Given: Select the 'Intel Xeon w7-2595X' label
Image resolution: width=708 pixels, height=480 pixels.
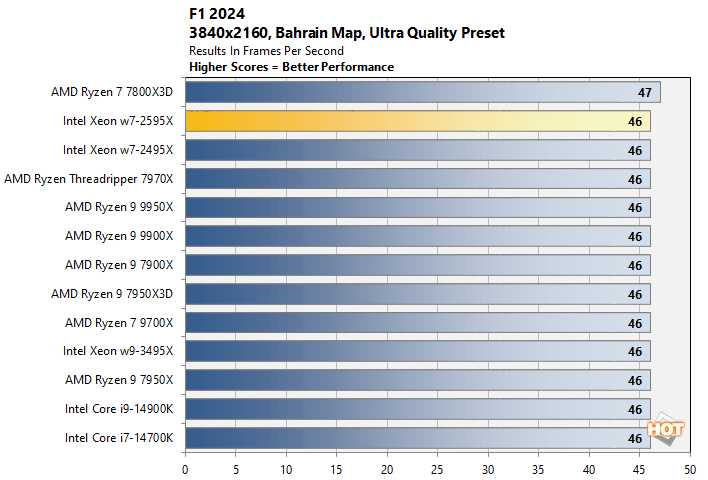Looking at the screenshot, I should click(x=118, y=121).
